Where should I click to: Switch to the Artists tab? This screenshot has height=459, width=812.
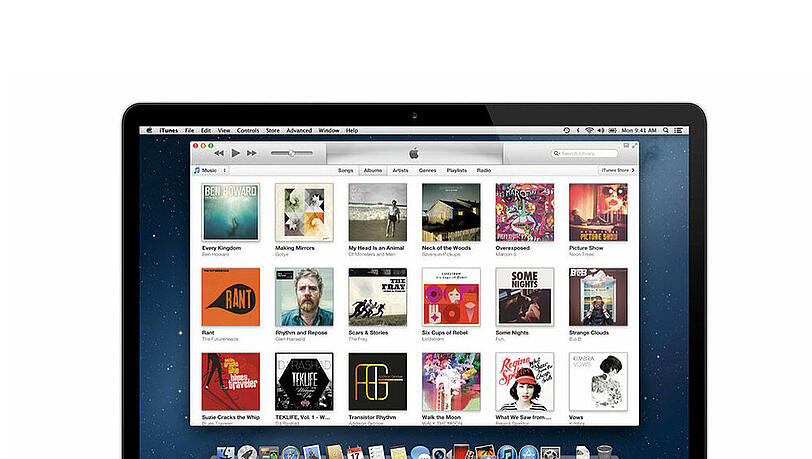click(x=400, y=170)
